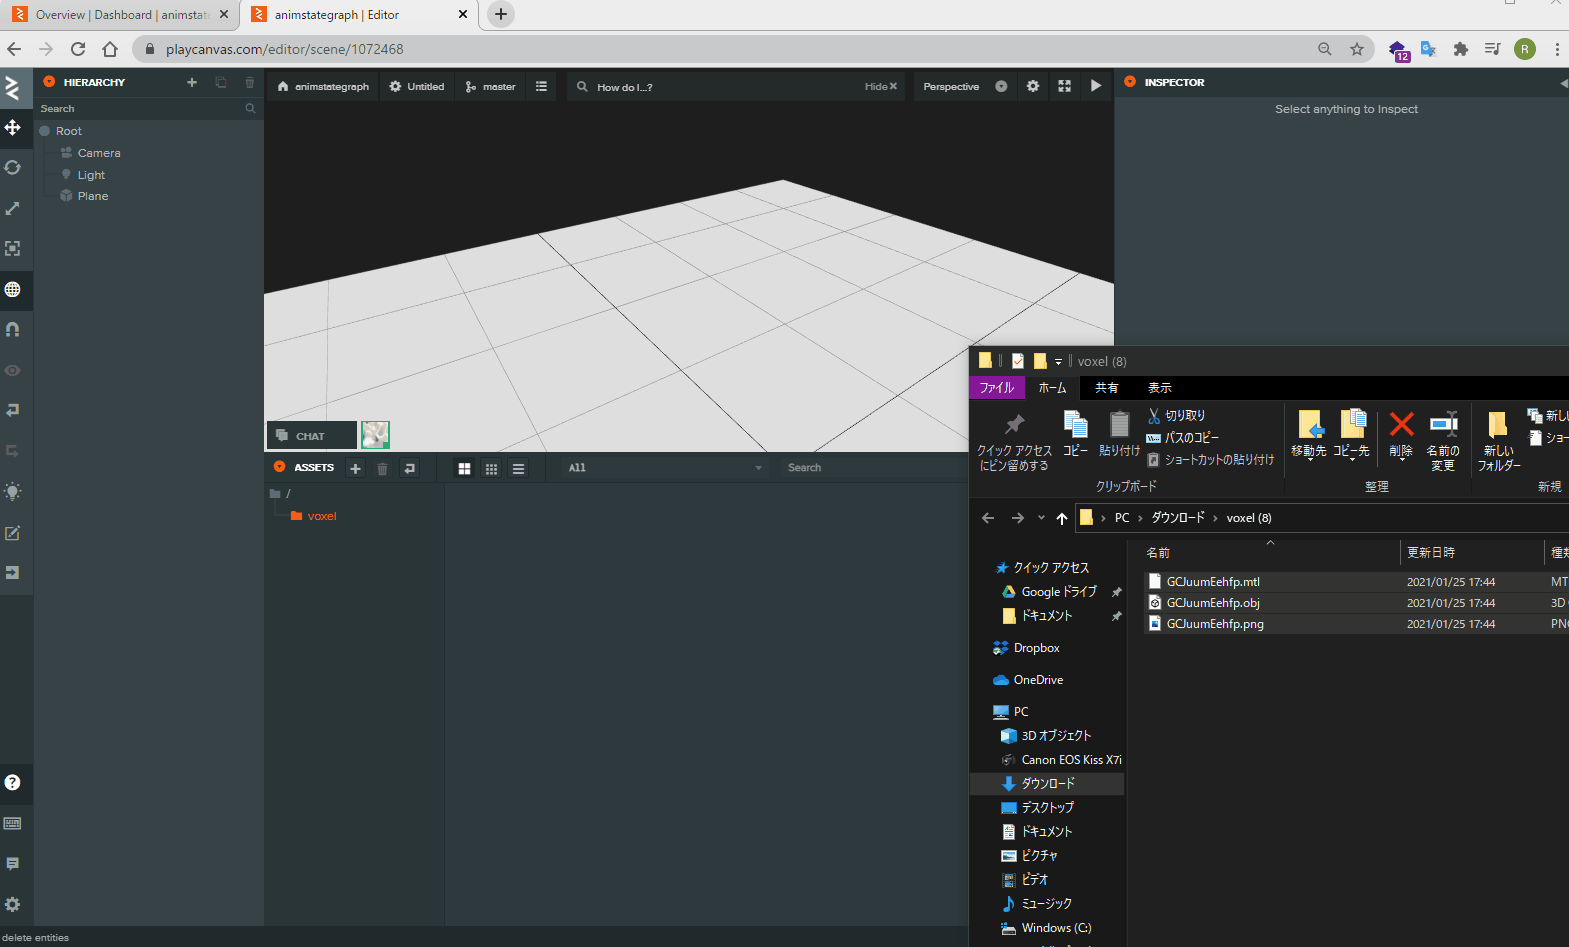
Task: Click the Bake lightmaps lightbulb icon
Action: tap(13, 491)
